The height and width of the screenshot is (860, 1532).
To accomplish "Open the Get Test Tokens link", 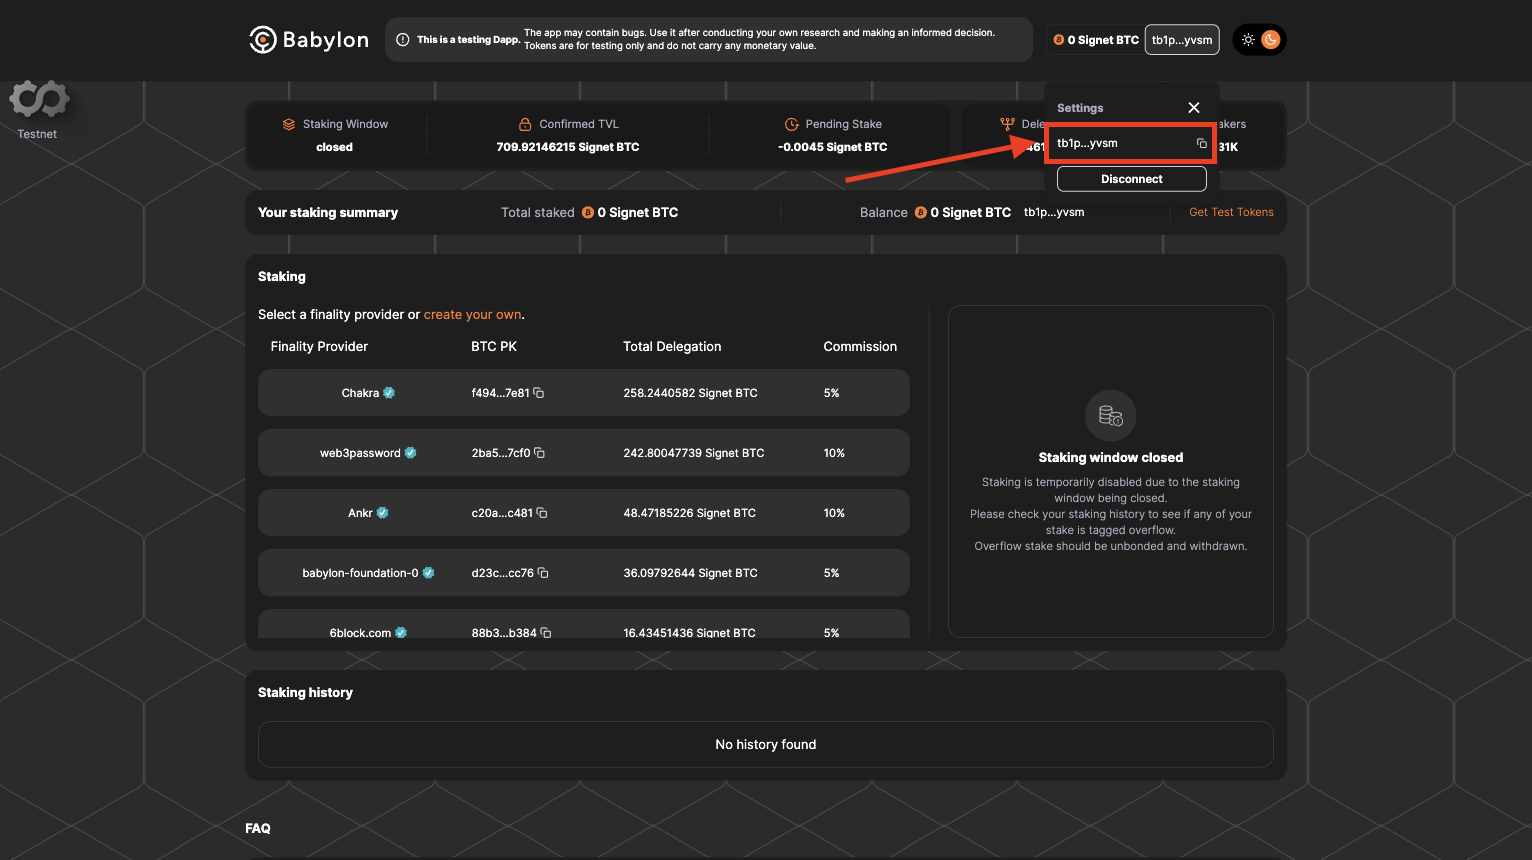I will pyautogui.click(x=1231, y=212).
